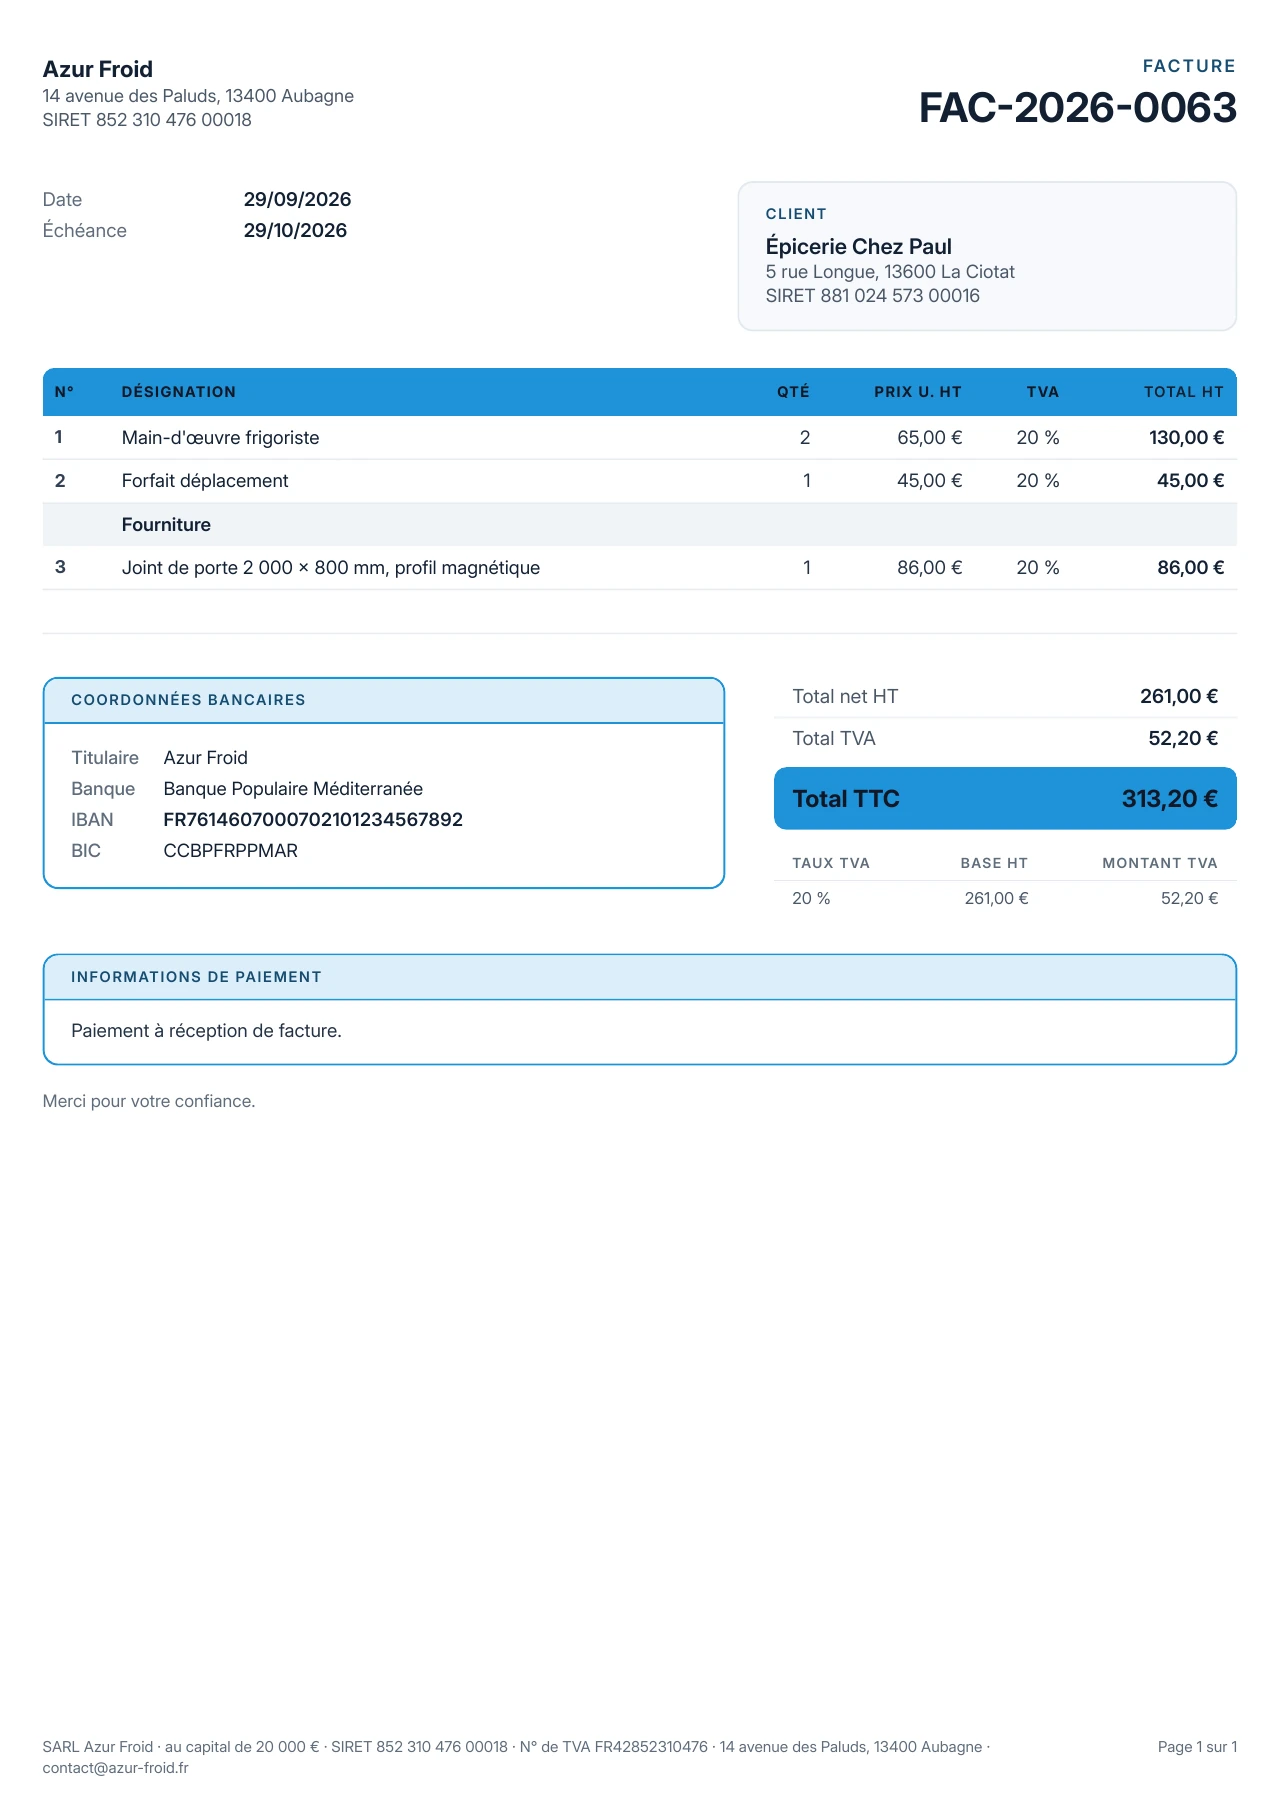
Task: Click the contact@azur-froid.fr email address
Action: pyautogui.click(x=116, y=1768)
